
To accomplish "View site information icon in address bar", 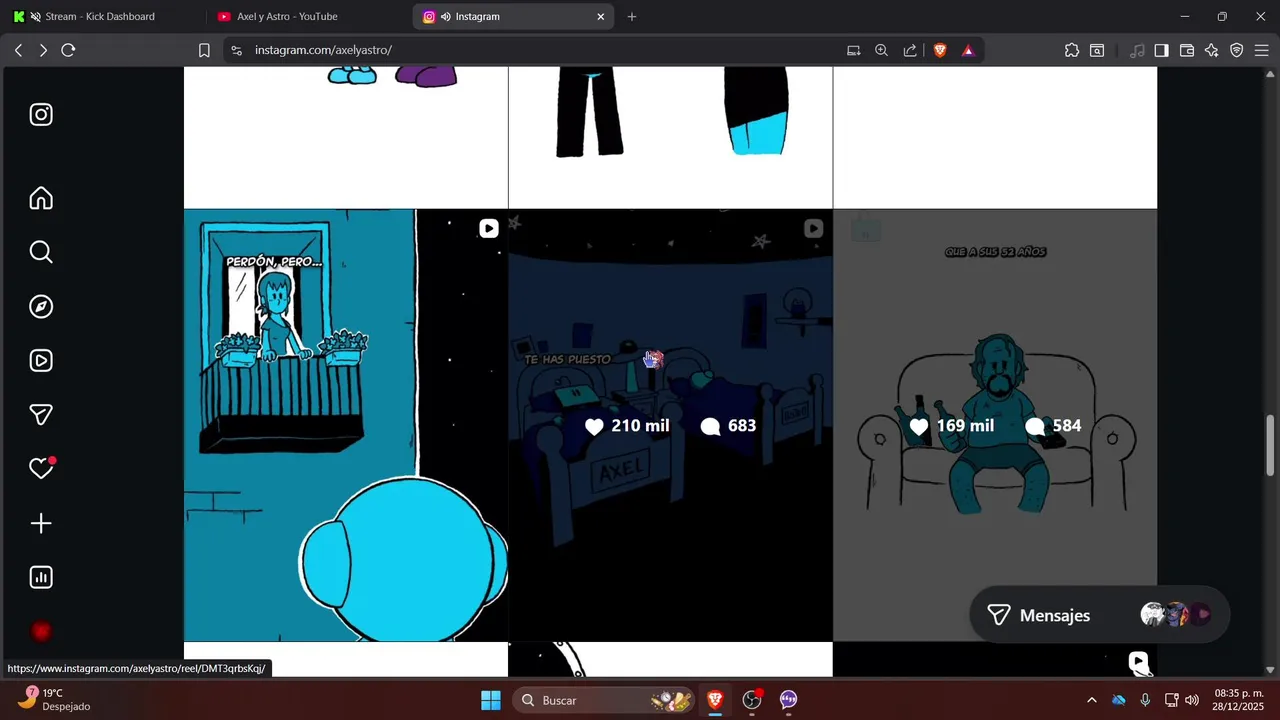I will tap(235, 50).
